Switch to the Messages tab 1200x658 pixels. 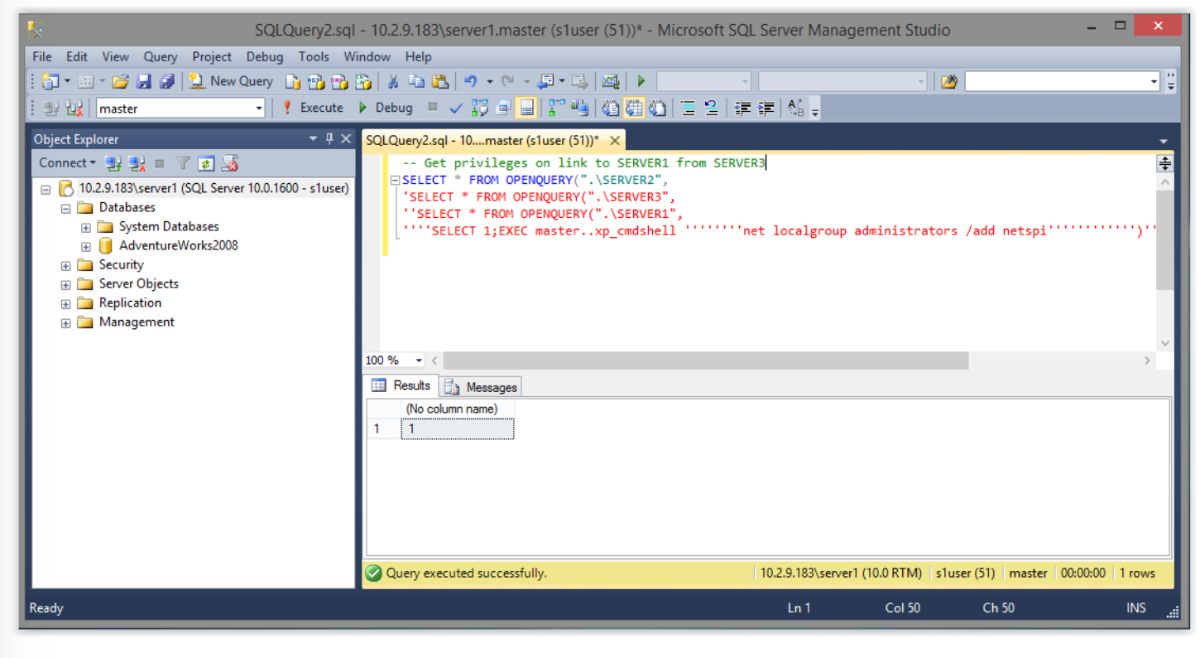(x=481, y=387)
